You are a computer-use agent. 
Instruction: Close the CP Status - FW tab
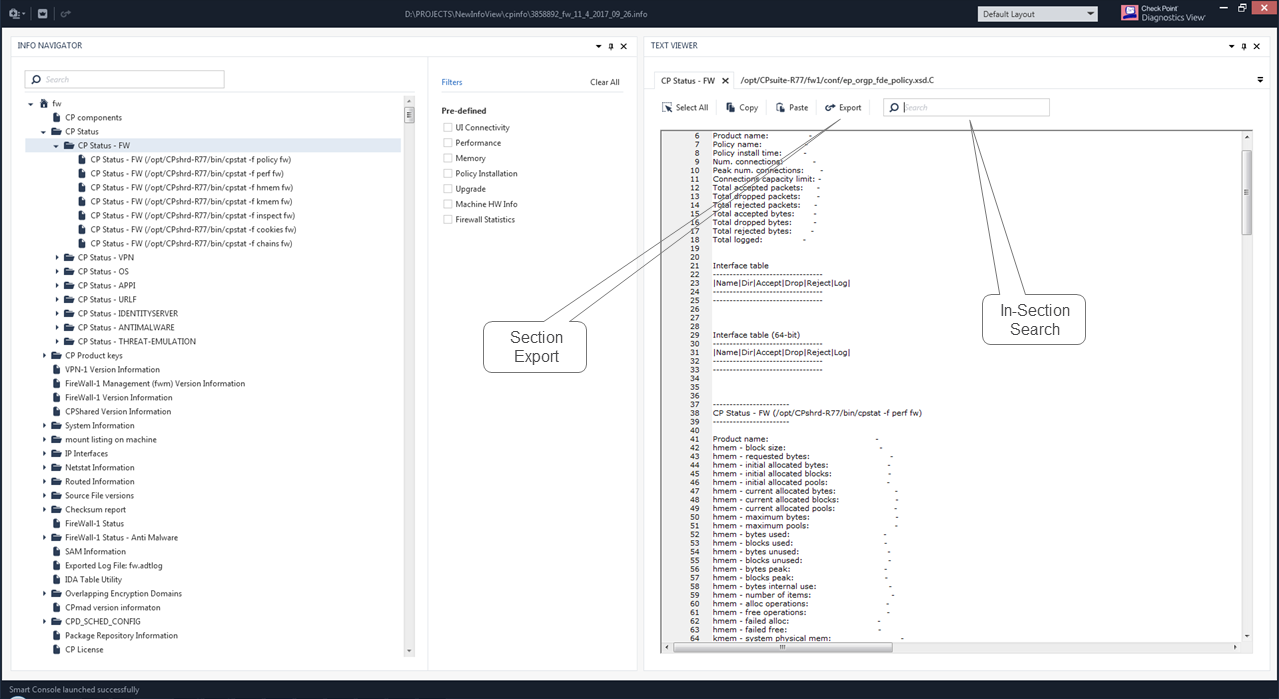point(726,81)
